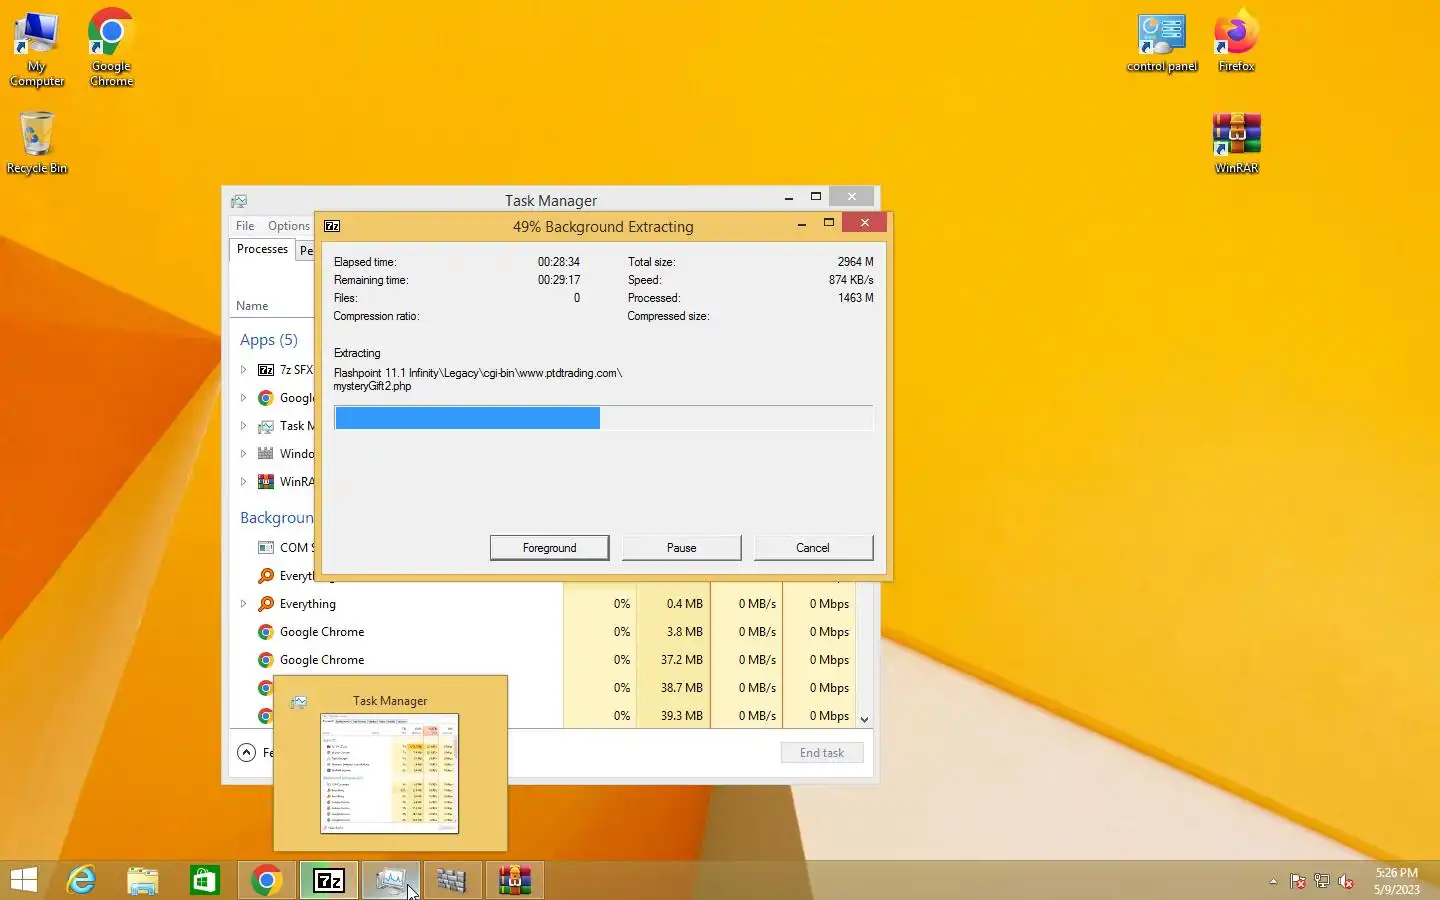This screenshot has width=1440, height=900.
Task: Open Internet Explorer in the taskbar
Action: 81,880
